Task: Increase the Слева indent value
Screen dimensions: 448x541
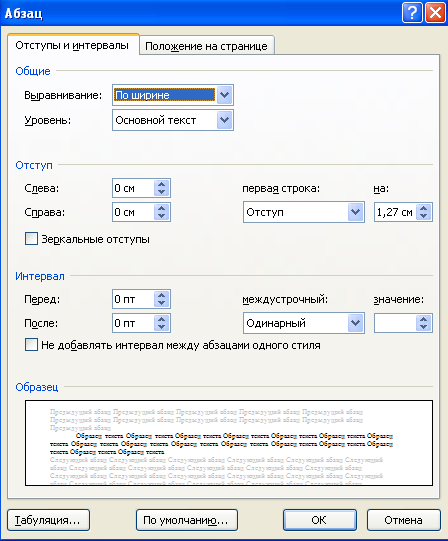Action: pyautogui.click(x=162, y=184)
